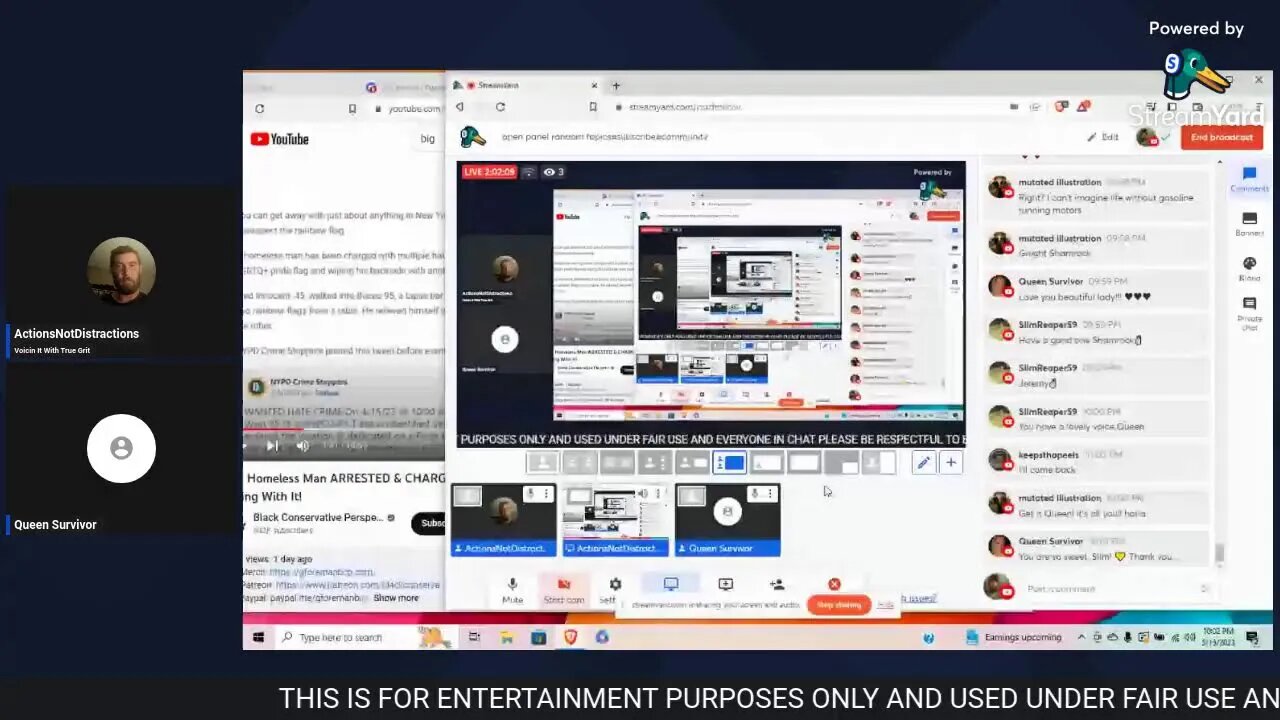Toggle the Start cam button
Viewport: 1280px width, 720px height.
[x=563, y=590]
